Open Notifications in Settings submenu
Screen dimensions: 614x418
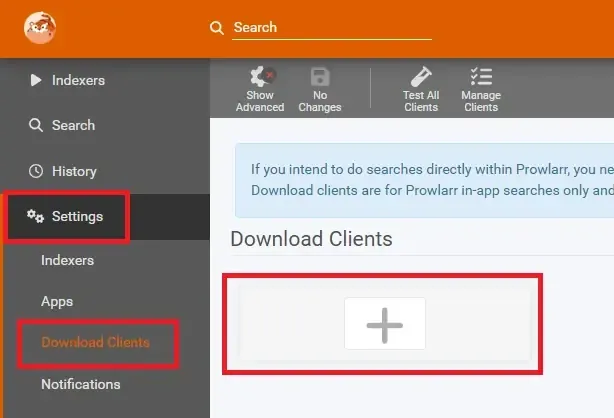(80, 384)
